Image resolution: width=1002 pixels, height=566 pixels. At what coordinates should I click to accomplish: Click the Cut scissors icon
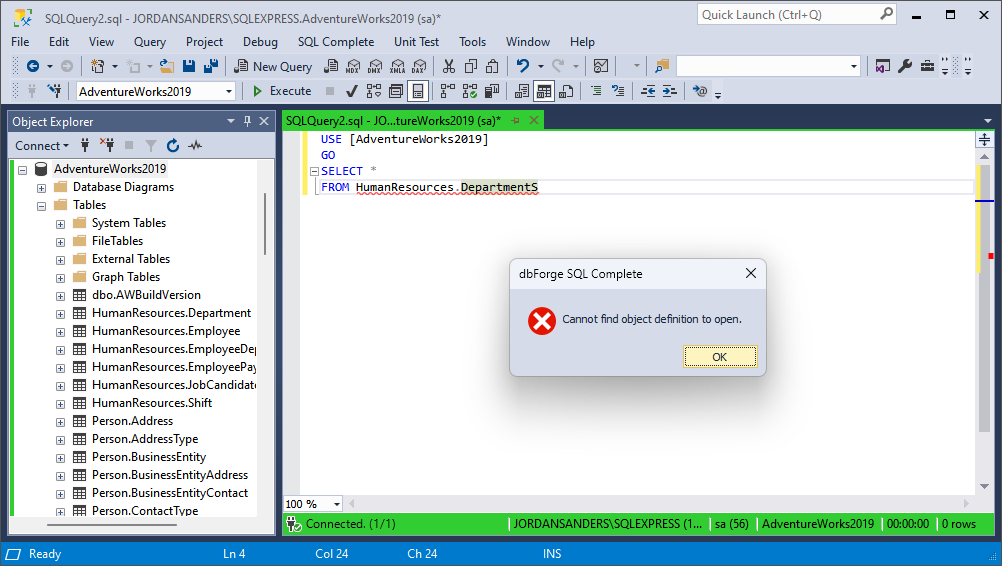(449, 66)
